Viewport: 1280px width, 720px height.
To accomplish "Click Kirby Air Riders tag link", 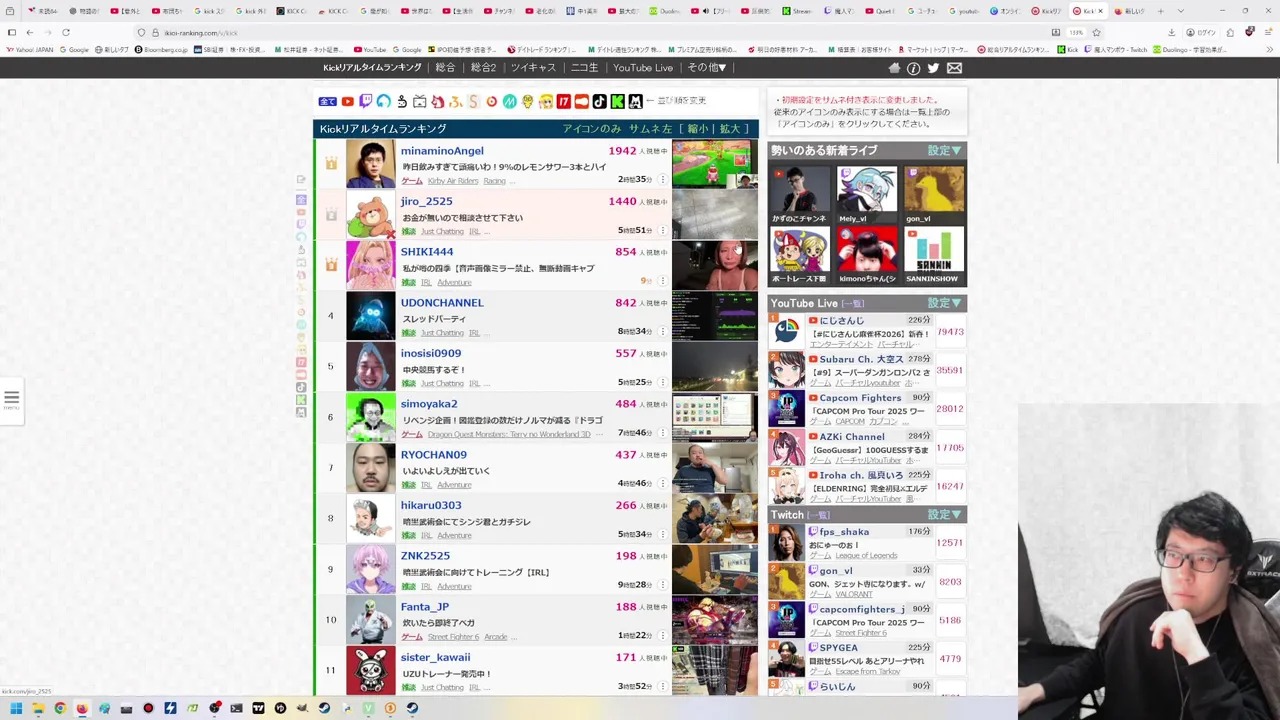I will (x=453, y=181).
